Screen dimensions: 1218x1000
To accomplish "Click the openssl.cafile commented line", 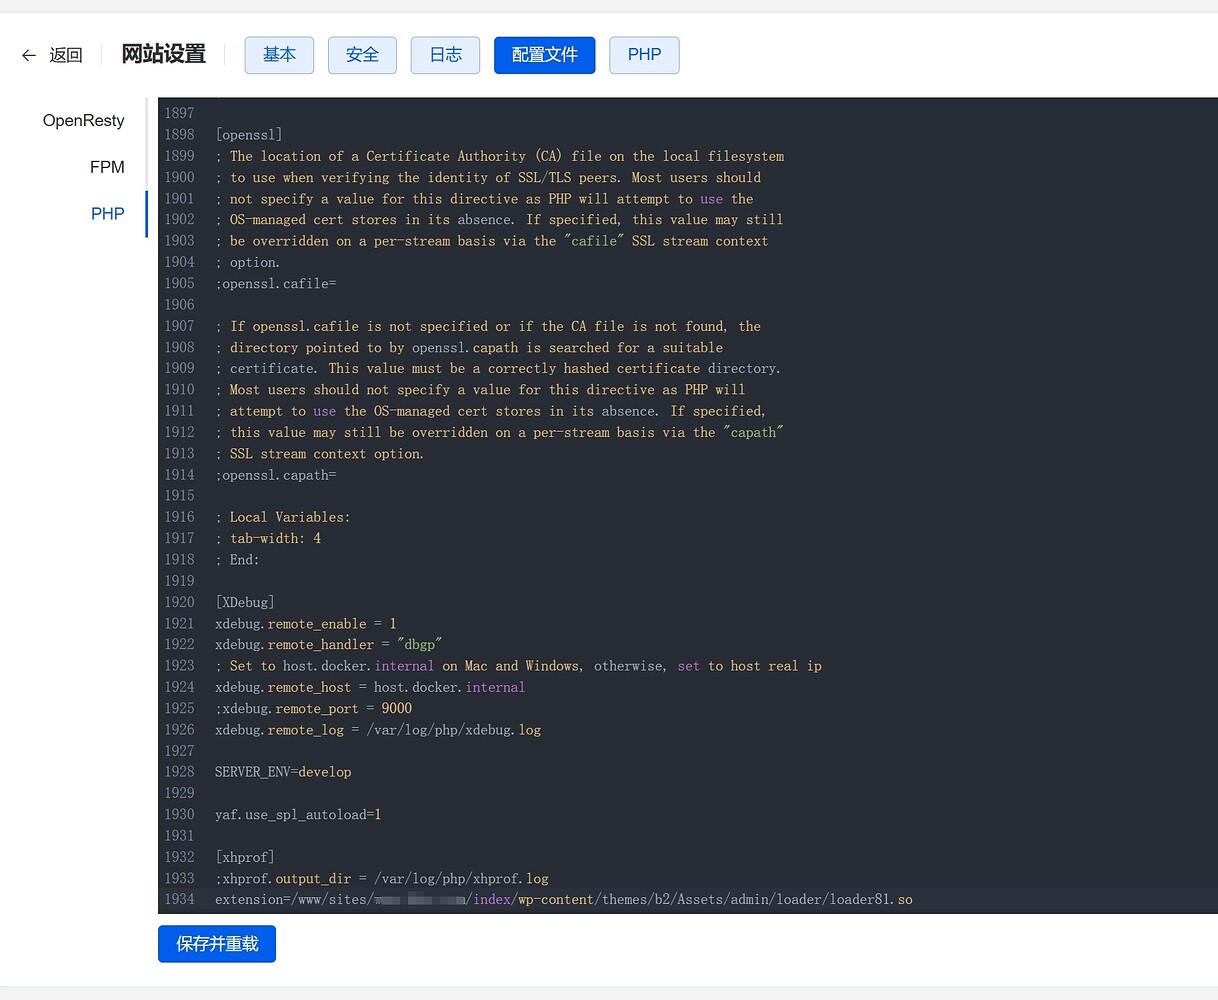I will click(x=275, y=283).
